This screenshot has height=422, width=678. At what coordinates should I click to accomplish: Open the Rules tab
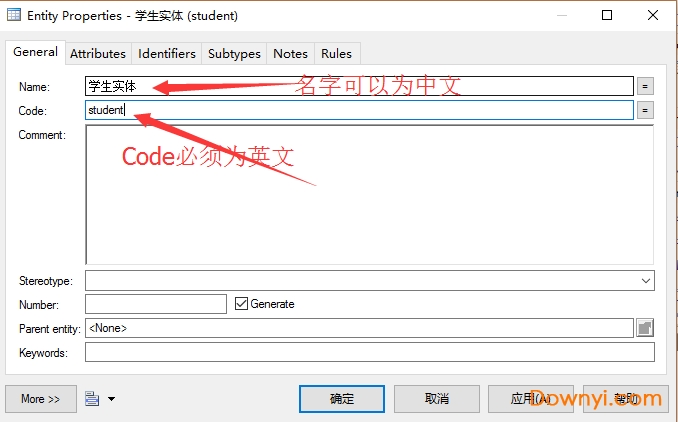336,54
